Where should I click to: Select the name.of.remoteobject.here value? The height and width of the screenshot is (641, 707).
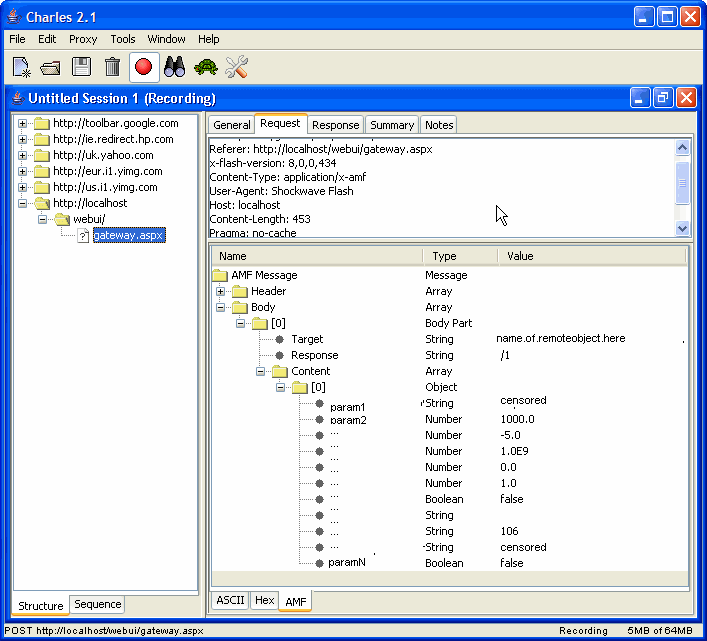click(x=560, y=339)
